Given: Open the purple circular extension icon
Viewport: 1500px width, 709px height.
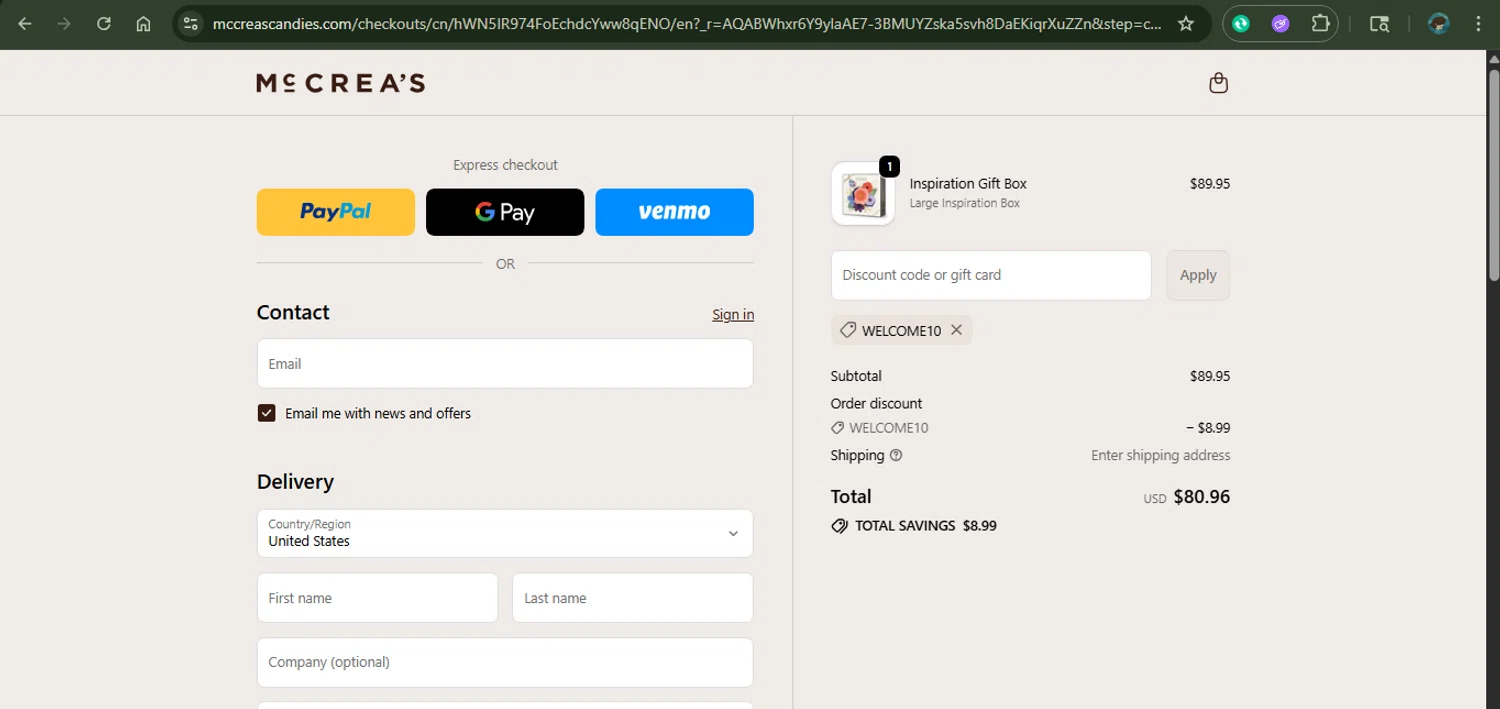Looking at the screenshot, I should pos(1281,24).
